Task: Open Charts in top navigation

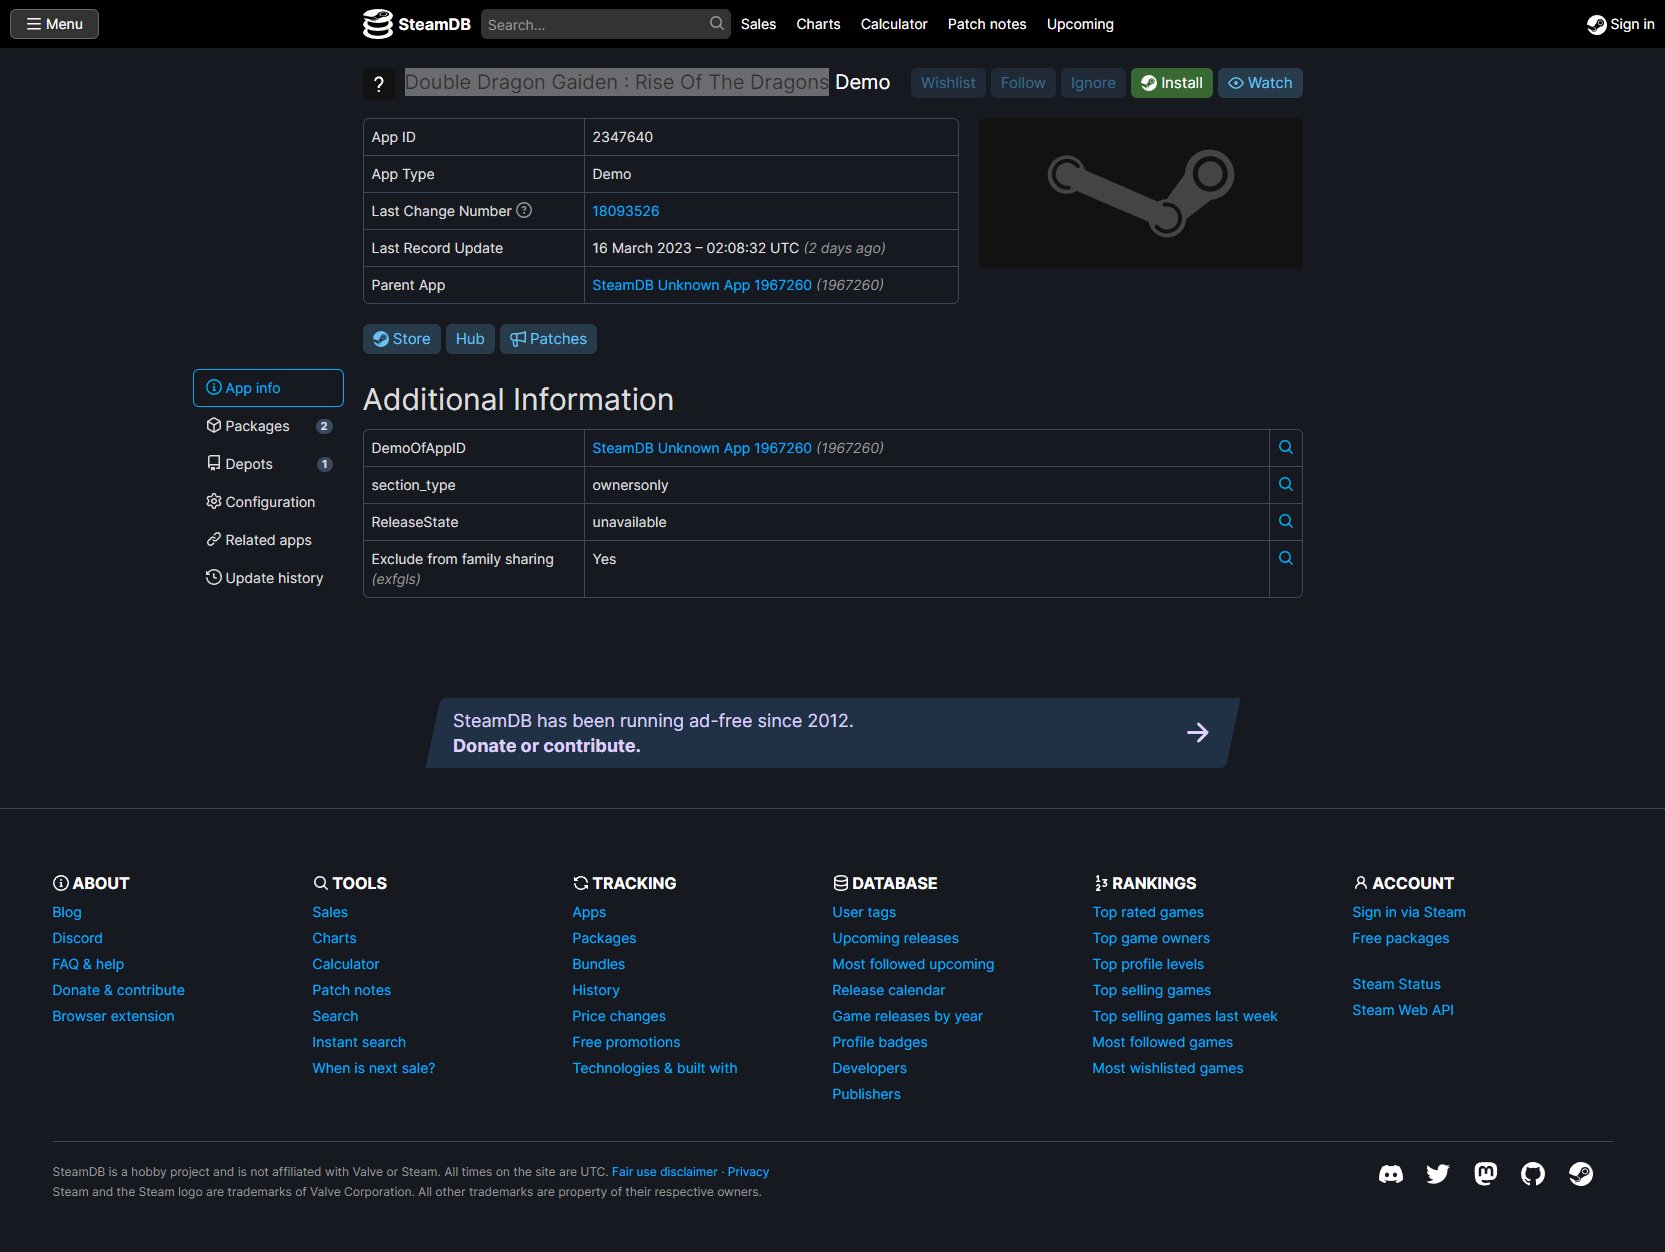Action: (x=818, y=24)
